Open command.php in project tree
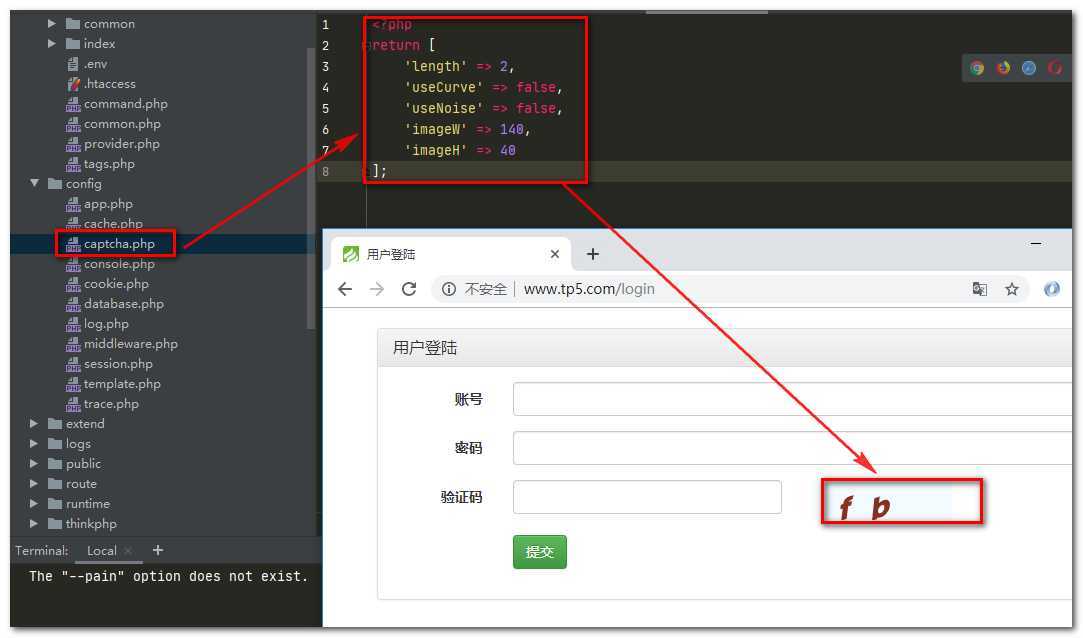This screenshot has width=1083, height=638. (x=126, y=104)
